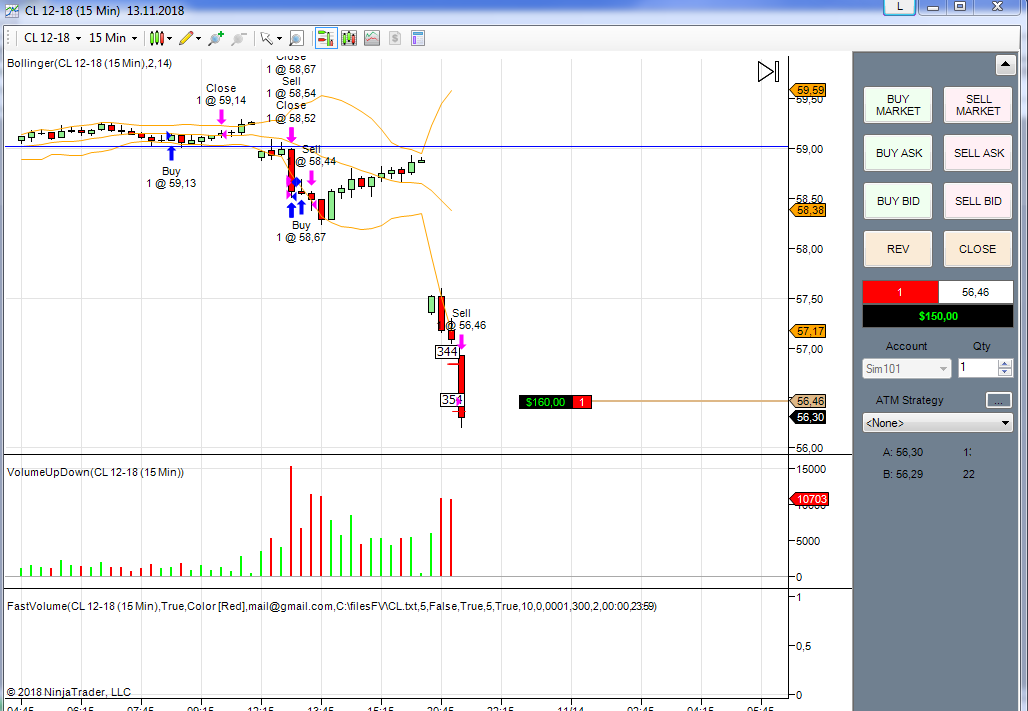Click the 344 boxed value on chart
This screenshot has width=1028, height=711.
pos(446,352)
